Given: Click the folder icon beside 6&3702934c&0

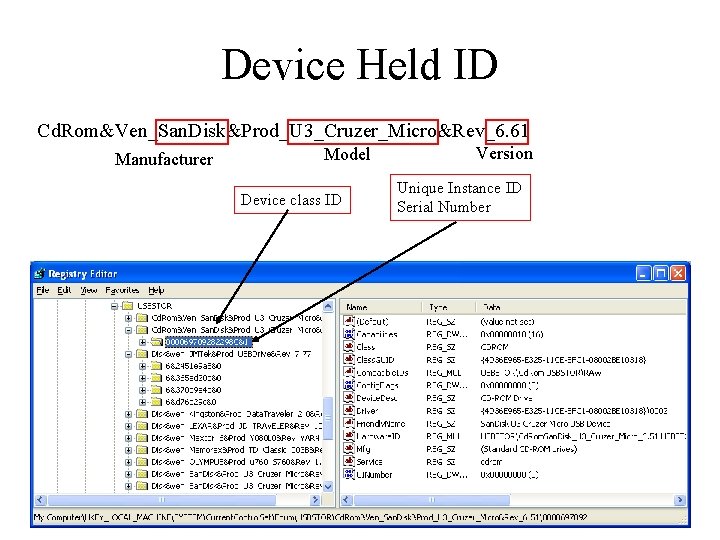Looking at the screenshot, I should coord(156,389).
